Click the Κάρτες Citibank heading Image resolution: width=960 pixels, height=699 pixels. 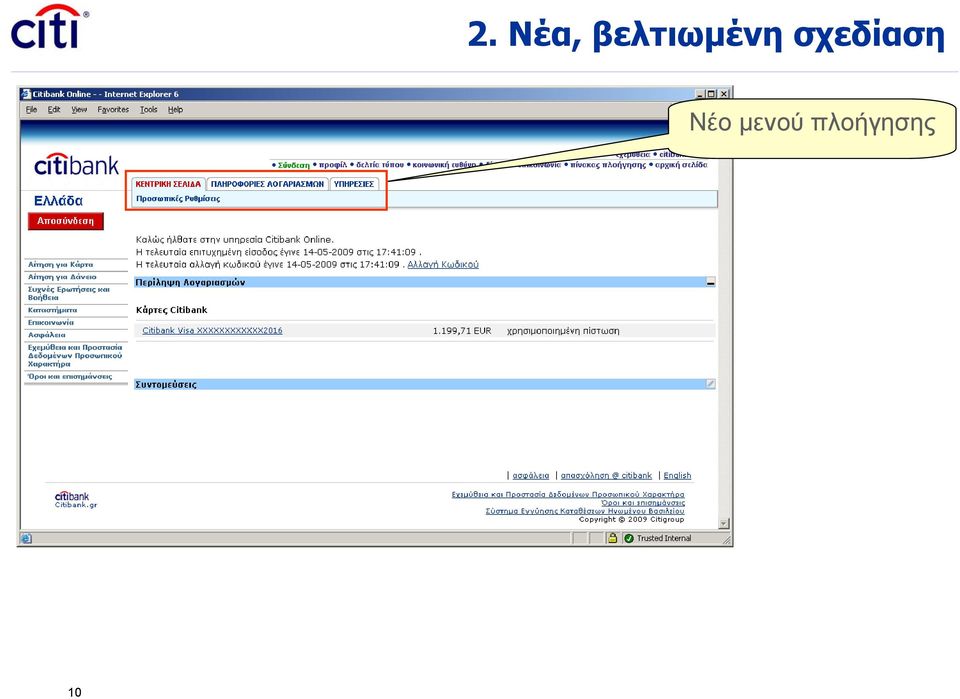pyautogui.click(x=171, y=310)
